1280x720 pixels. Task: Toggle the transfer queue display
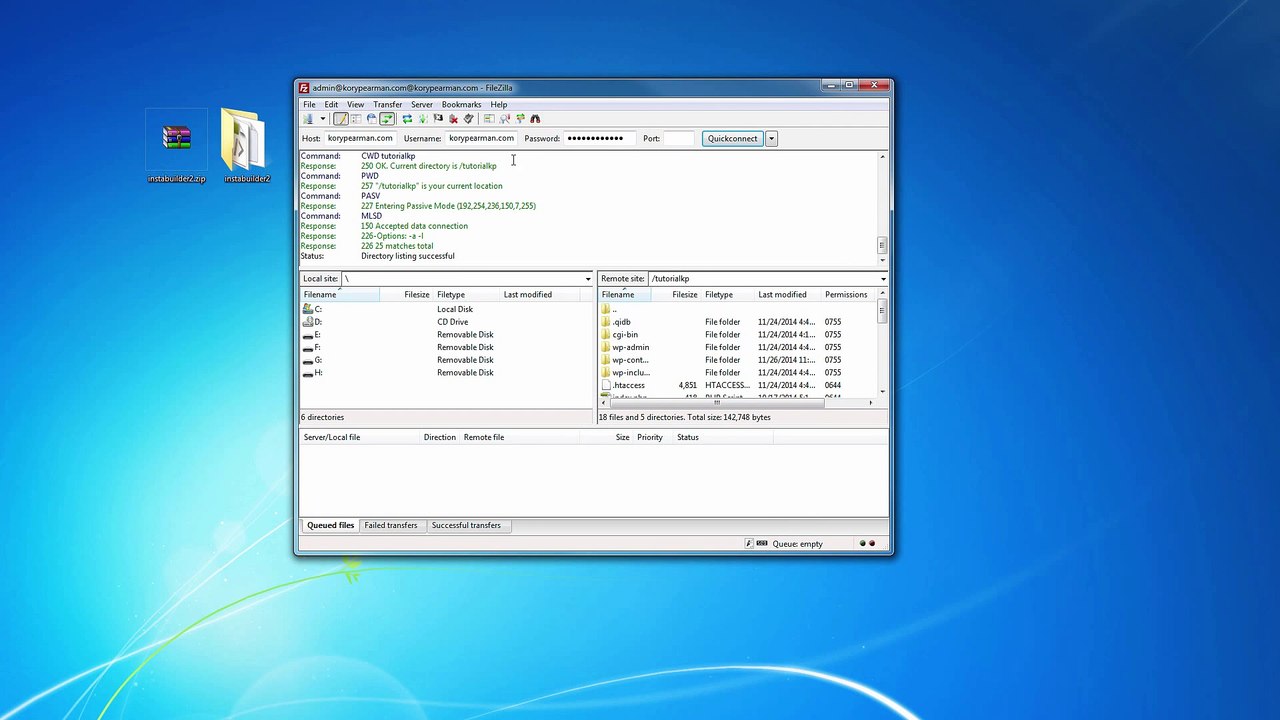387,119
